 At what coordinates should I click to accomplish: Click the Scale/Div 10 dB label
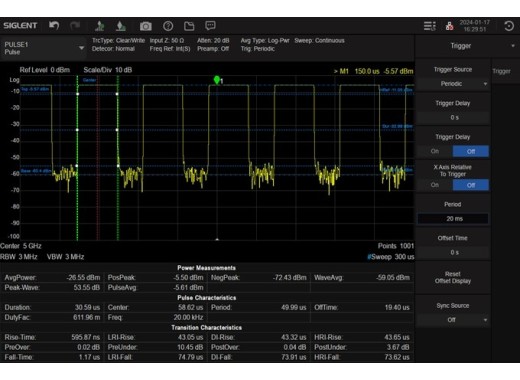(x=108, y=70)
